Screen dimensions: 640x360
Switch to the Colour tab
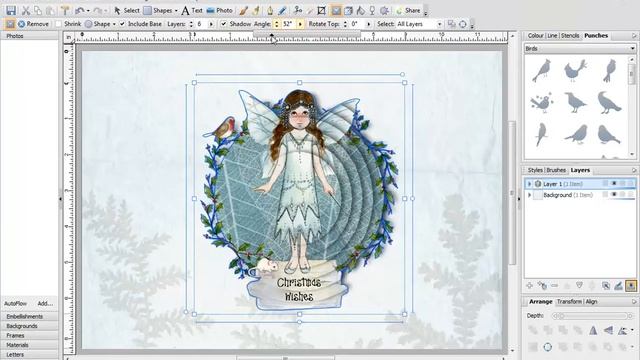[x=535, y=36]
